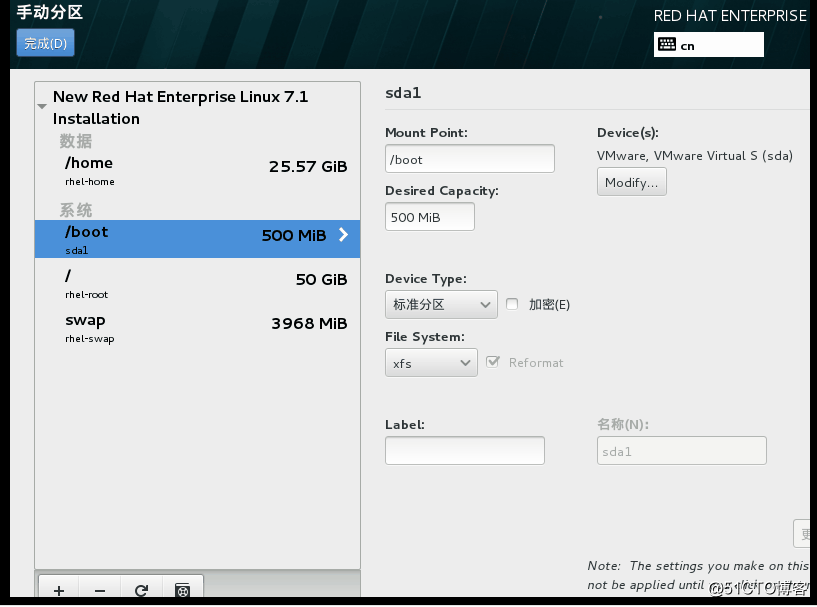This screenshot has width=817, height=607.
Task: Select the /home rhel-home partition row
Action: click(x=197, y=171)
